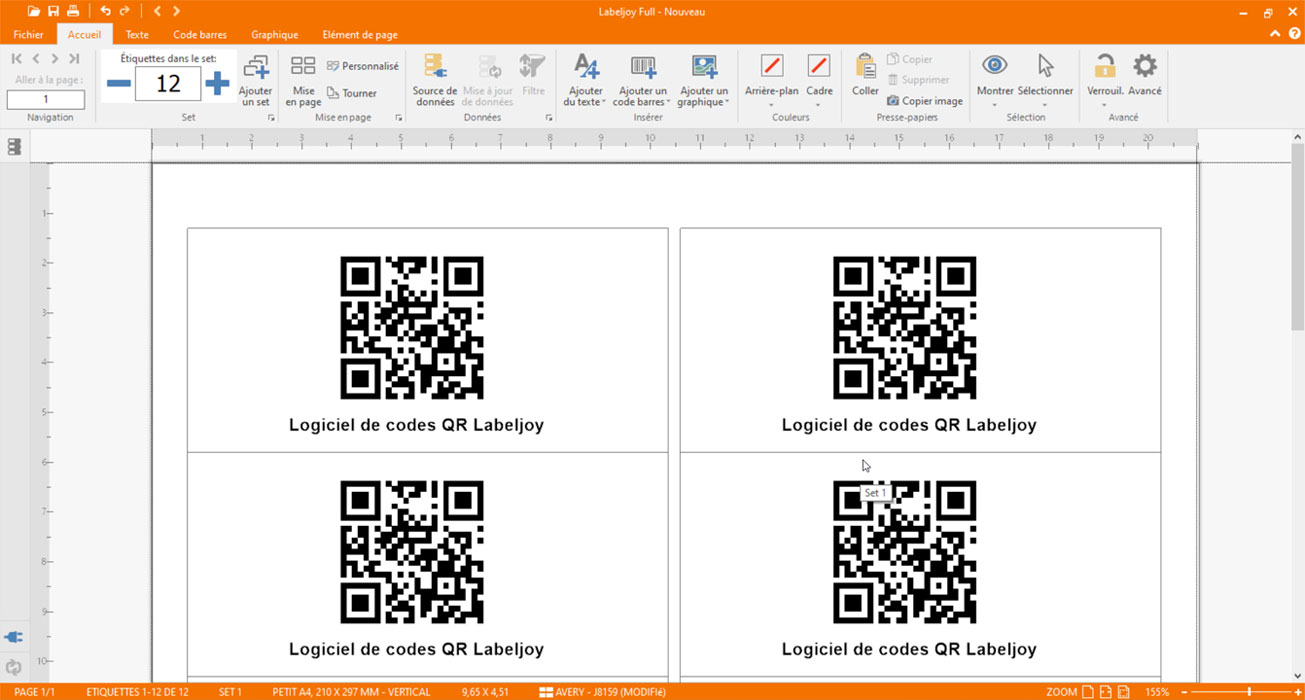Screen dimensions: 1305x700
Task: Open the 'Fichier' menu tab
Action: (x=28, y=34)
